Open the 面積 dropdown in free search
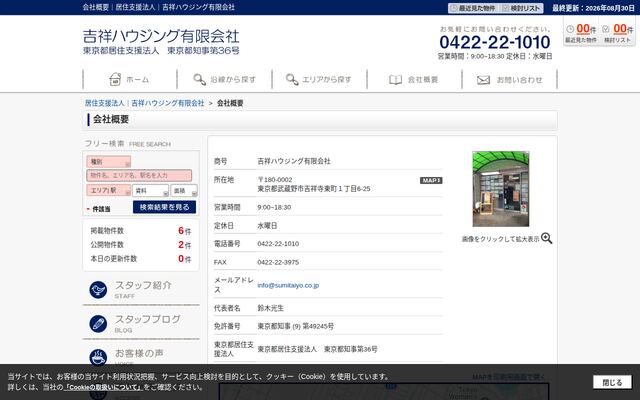Image resolution: width=640 pixels, height=400 pixels. 184,191
